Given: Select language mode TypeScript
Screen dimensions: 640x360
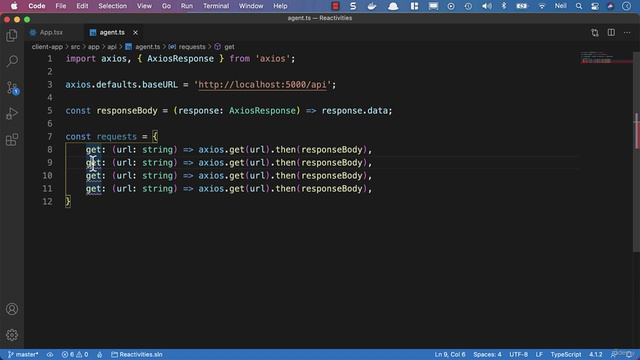Looking at the screenshot, I should [566, 354].
